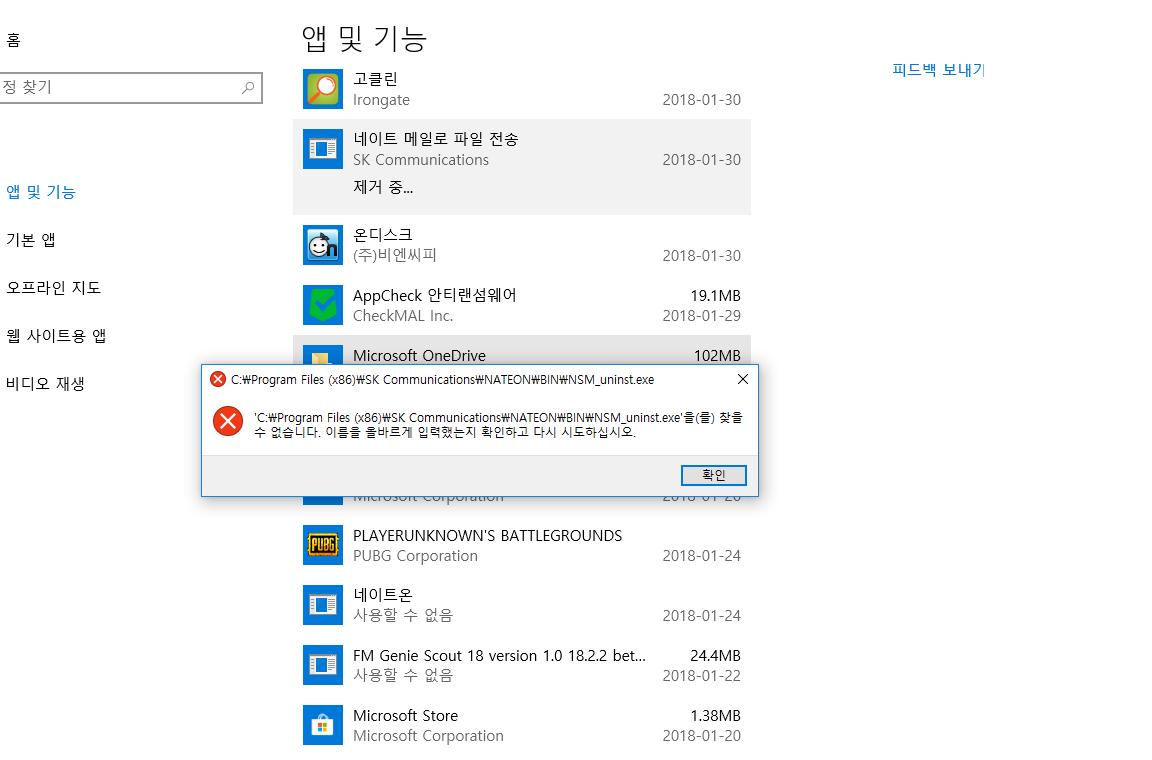This screenshot has height=760, width=1152.
Task: Select AppCheck 안티랜섬웨어 app entry
Action: pyautogui.click(x=522, y=305)
